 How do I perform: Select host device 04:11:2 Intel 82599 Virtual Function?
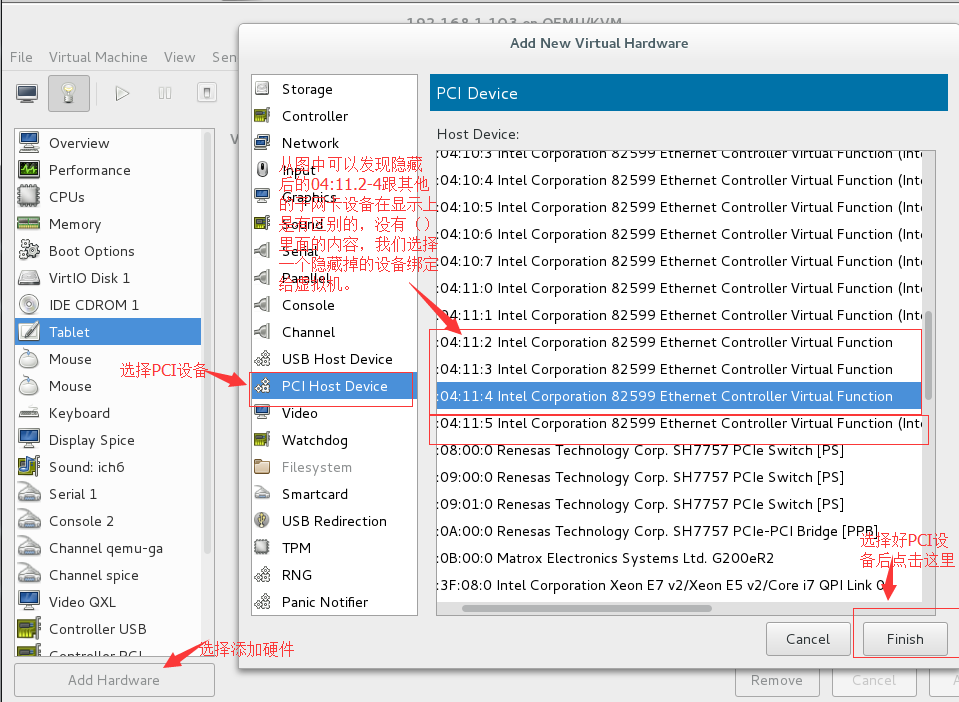tap(678, 342)
